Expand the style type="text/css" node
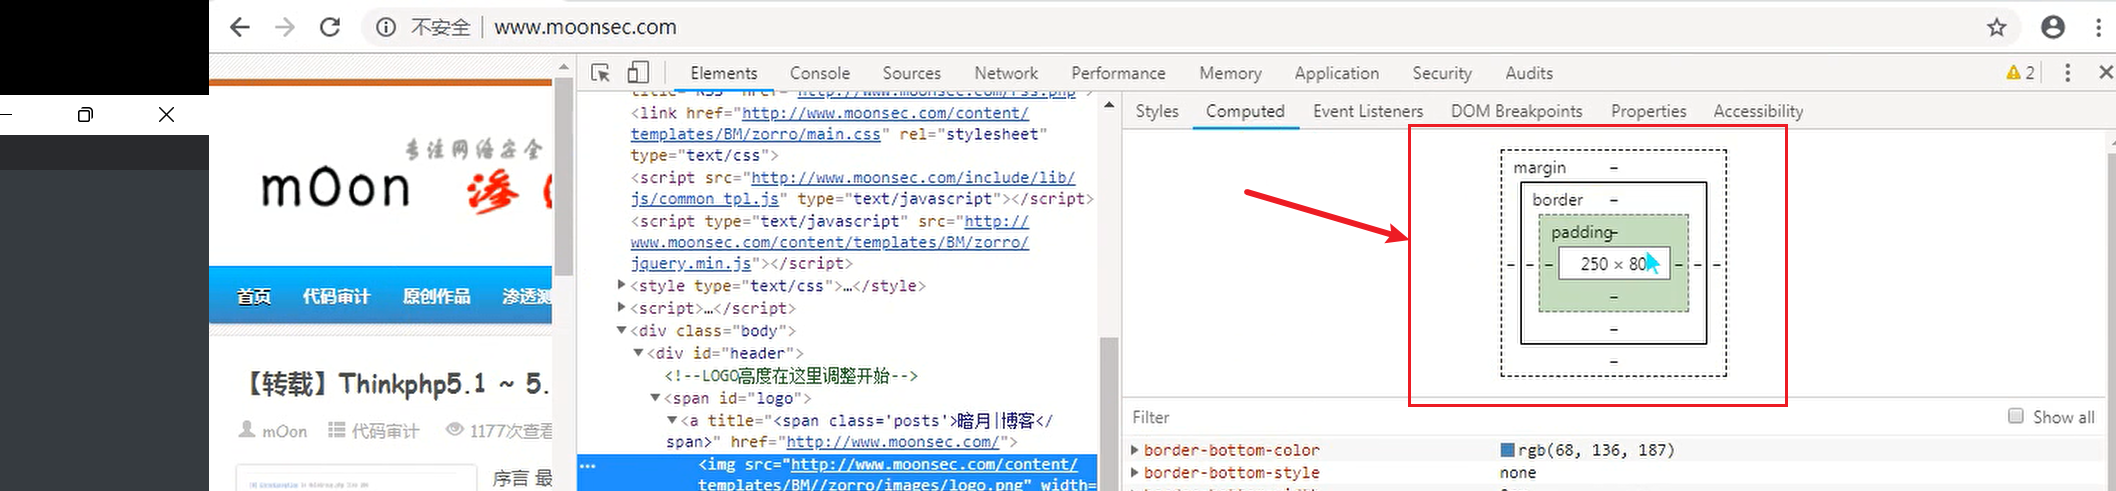The width and height of the screenshot is (2116, 491). (621, 285)
